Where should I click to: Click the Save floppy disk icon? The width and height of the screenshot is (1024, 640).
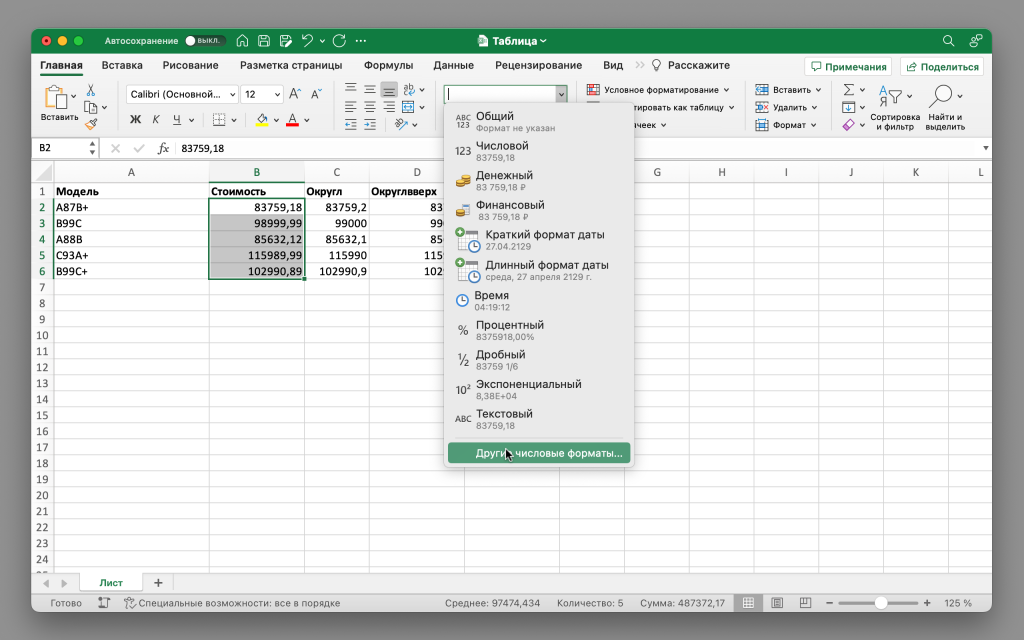tap(264, 40)
